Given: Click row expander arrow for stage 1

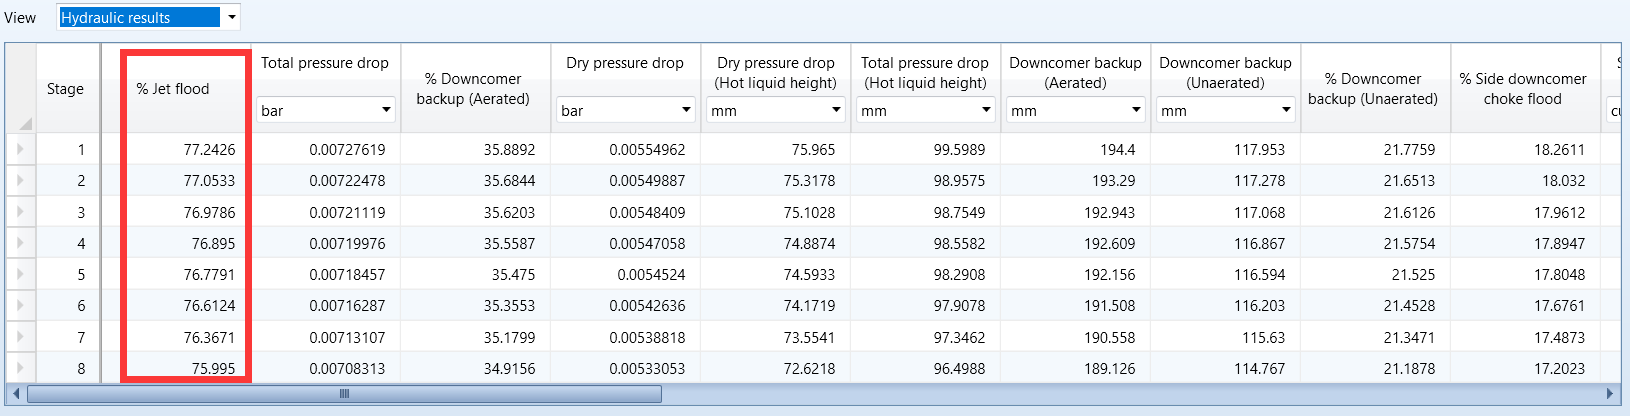Looking at the screenshot, I should click(20, 149).
